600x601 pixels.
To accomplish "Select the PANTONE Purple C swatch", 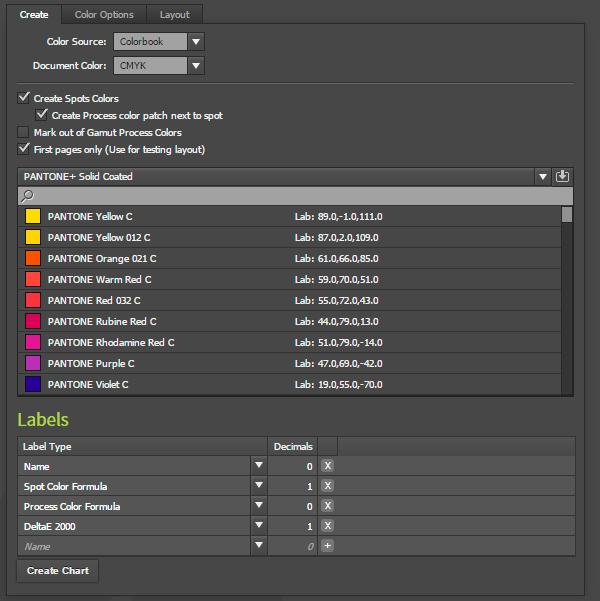I will (x=33, y=363).
